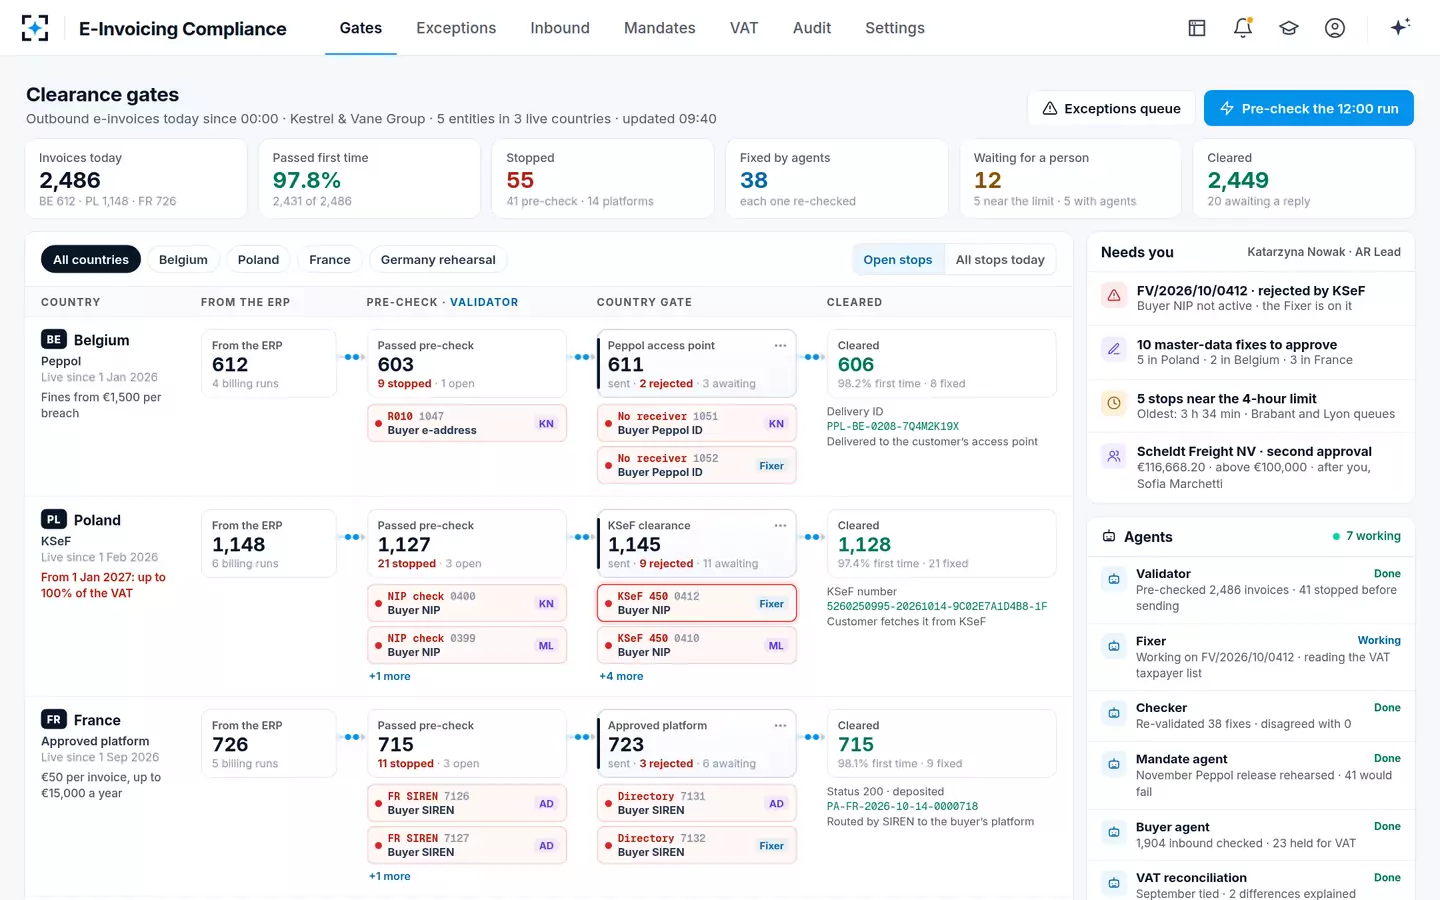Open the KSeF clearance more menu
Screen dimensions: 1440x900
point(780,525)
